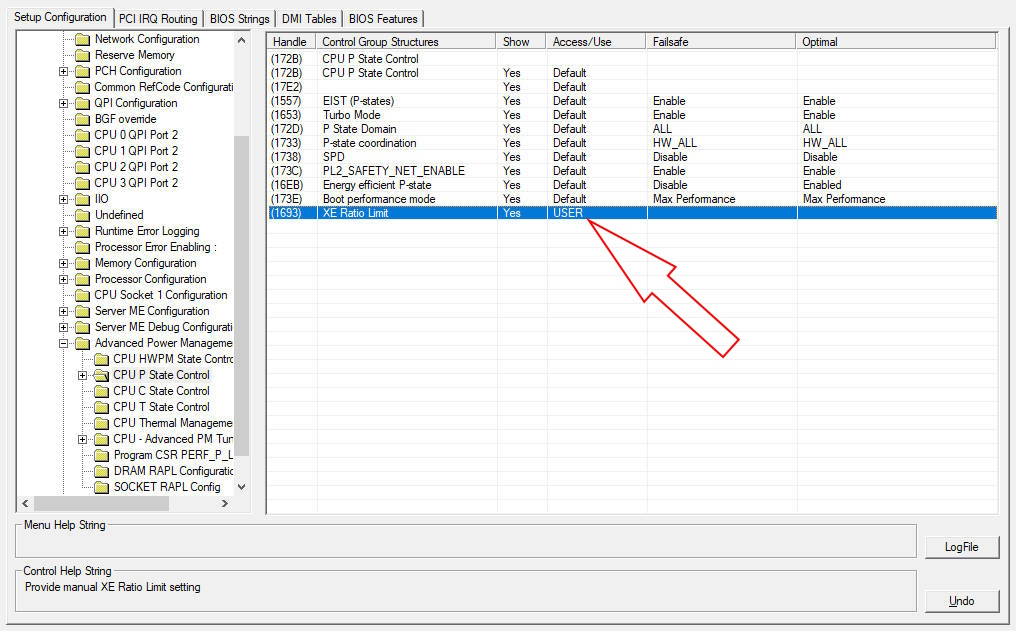
Task: Switch to the PCI IRQ Routing tab
Action: [x=159, y=18]
